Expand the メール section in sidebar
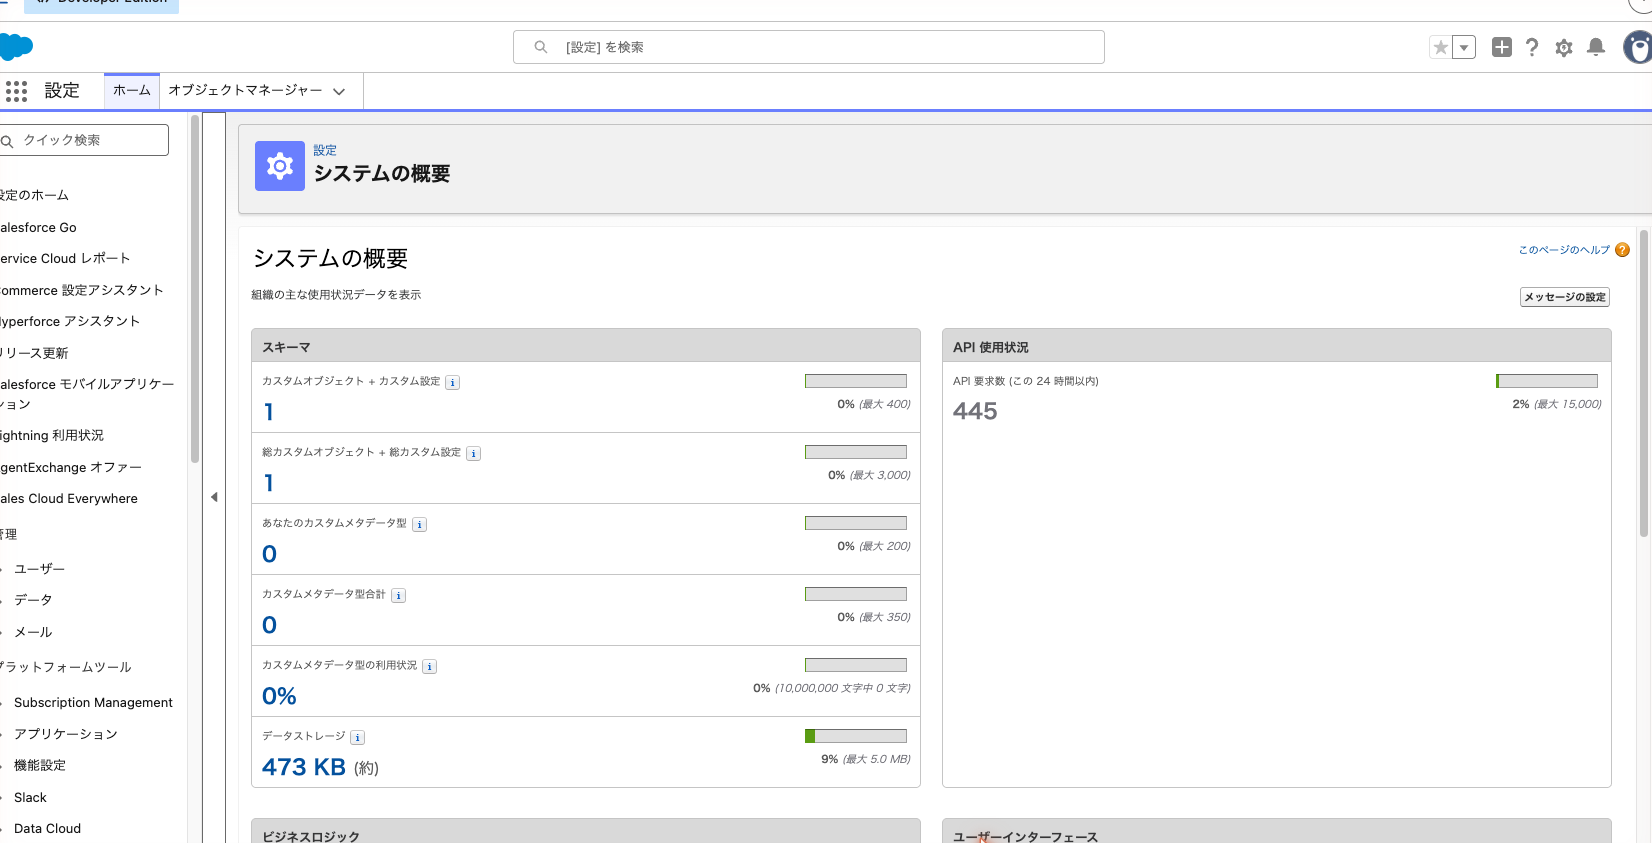This screenshot has width=1652, height=843. (3, 632)
